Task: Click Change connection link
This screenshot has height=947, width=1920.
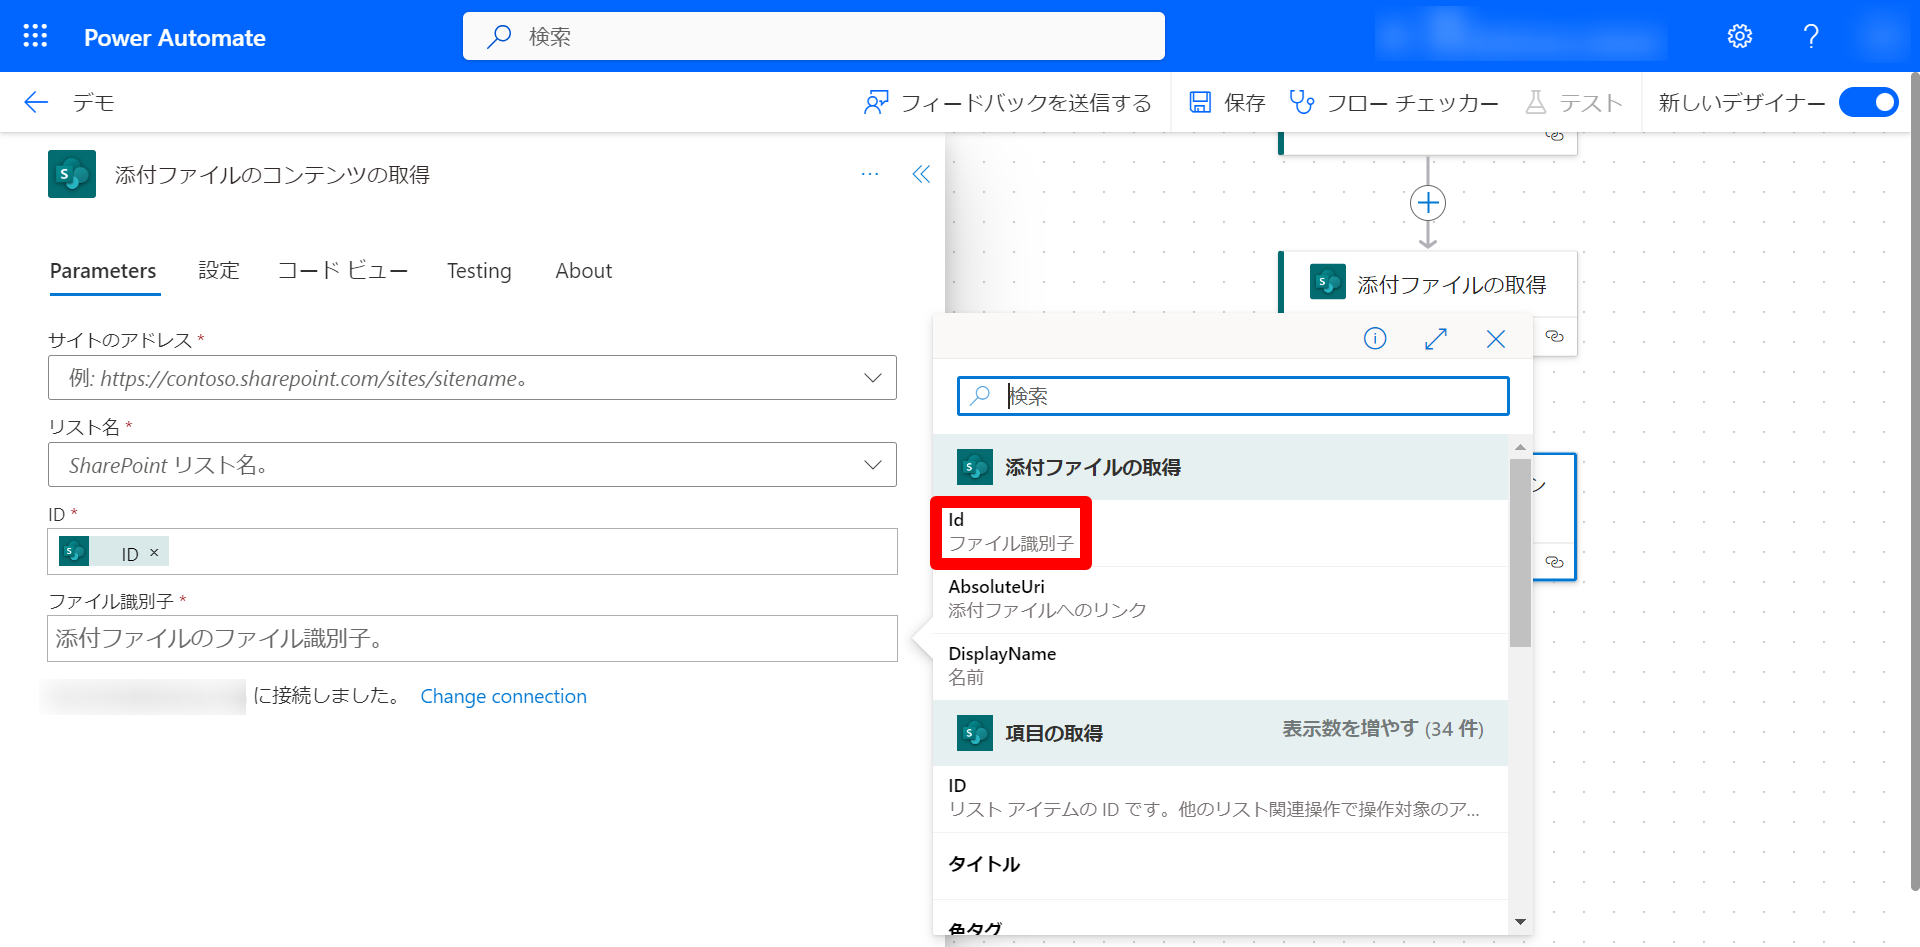Action: tap(503, 696)
